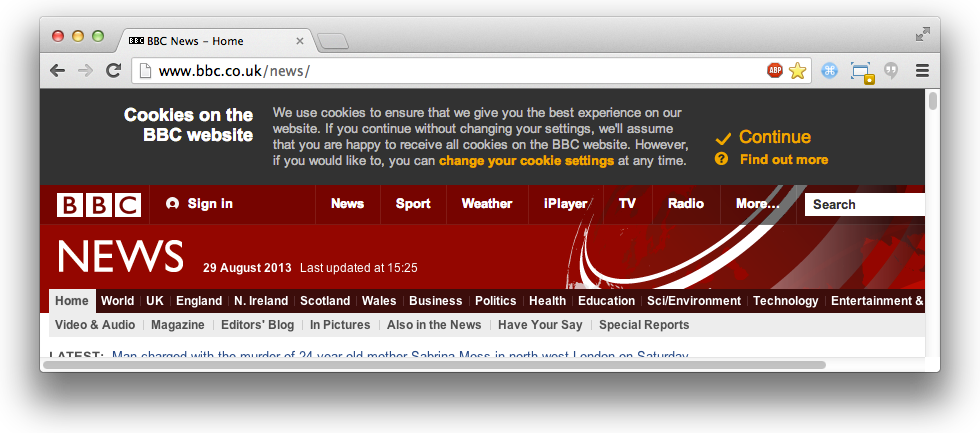Open the Chrome hamburger menu
This screenshot has height=433, width=980.
[922, 70]
